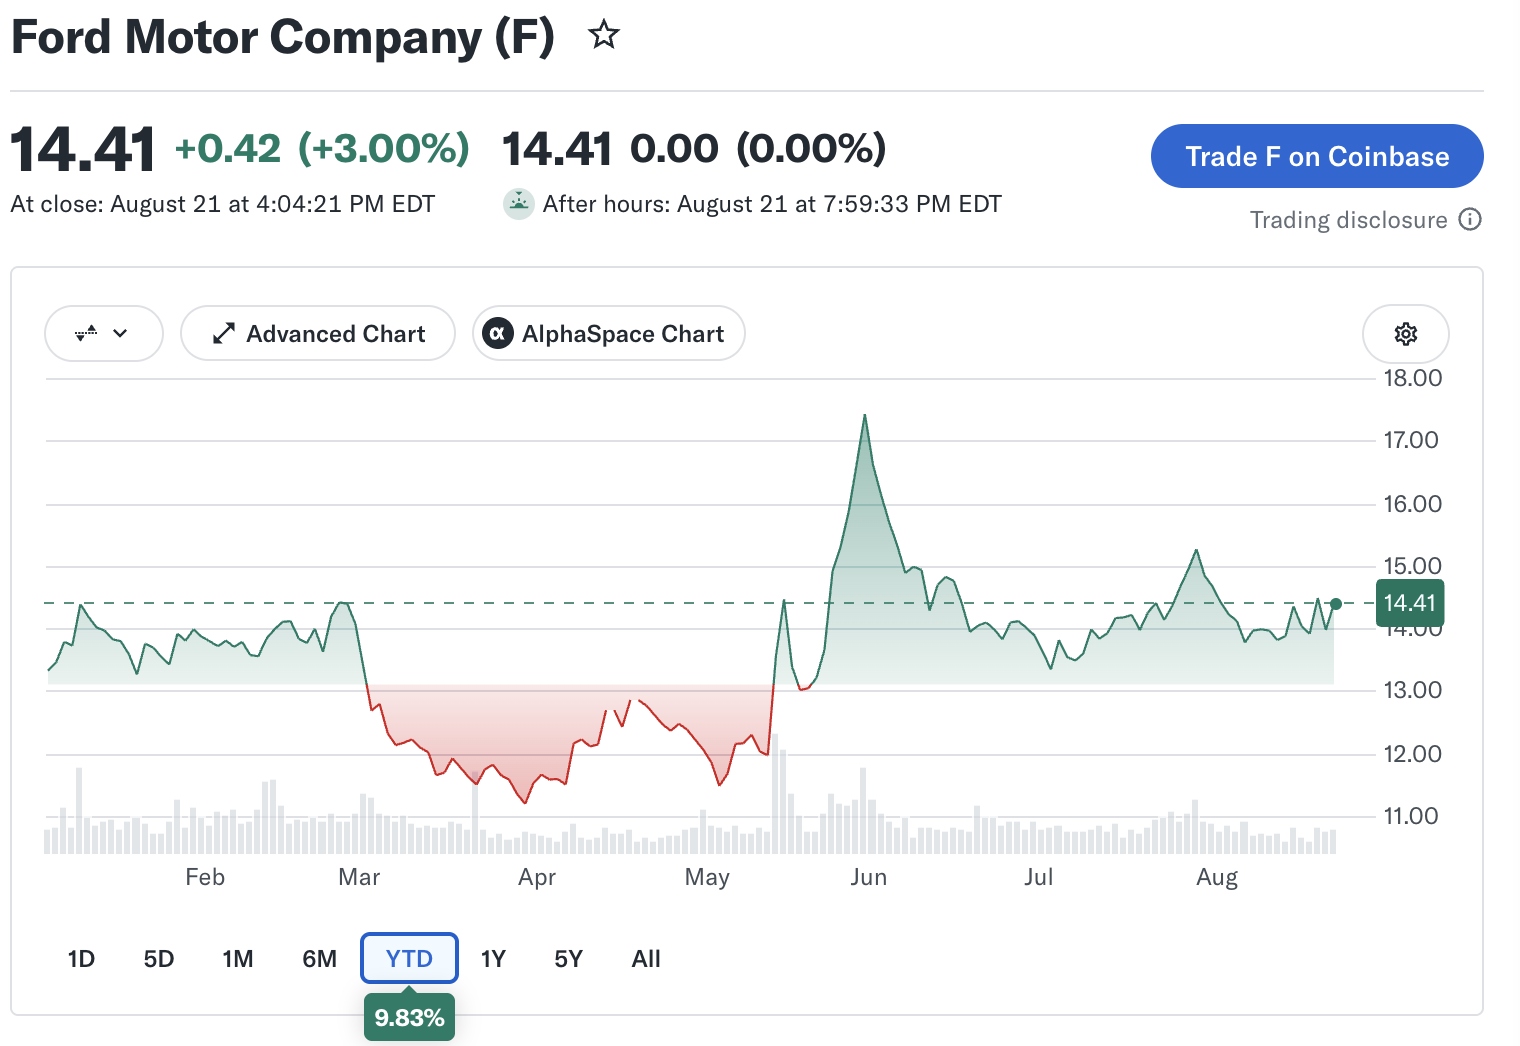Image resolution: width=1520 pixels, height=1046 pixels.
Task: Click the Ford Motor Company (F) heading
Action: click(283, 38)
